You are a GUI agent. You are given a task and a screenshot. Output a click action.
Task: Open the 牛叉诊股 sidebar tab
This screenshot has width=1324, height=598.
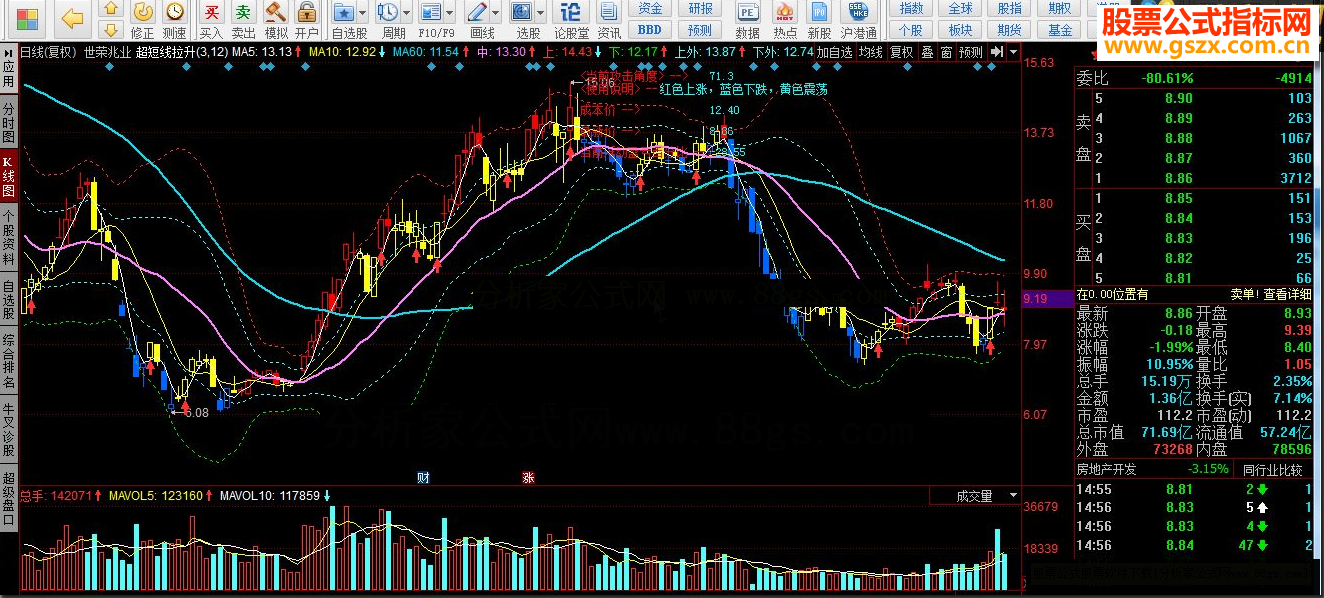coord(8,428)
